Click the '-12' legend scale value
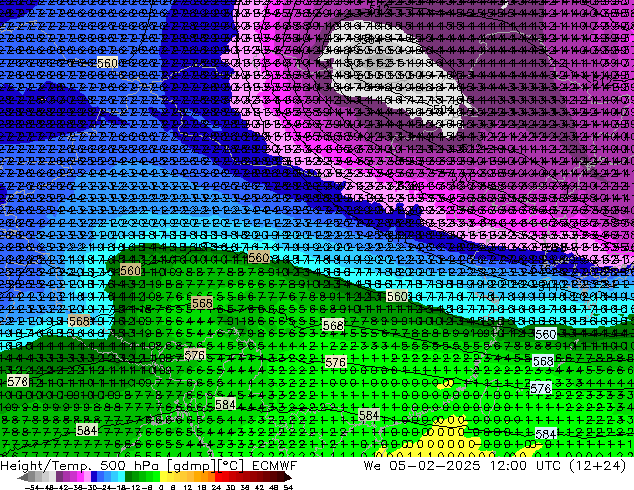This screenshot has height=490, width=634. (x=133, y=488)
